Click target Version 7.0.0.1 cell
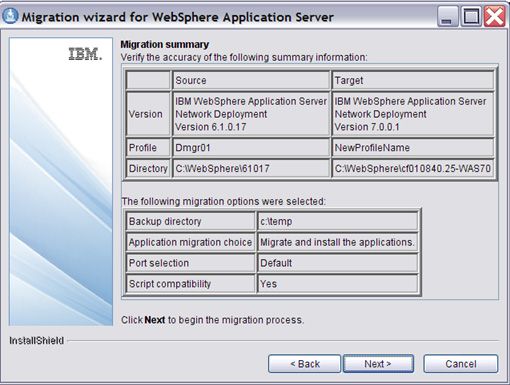510x385 pixels. (x=413, y=114)
